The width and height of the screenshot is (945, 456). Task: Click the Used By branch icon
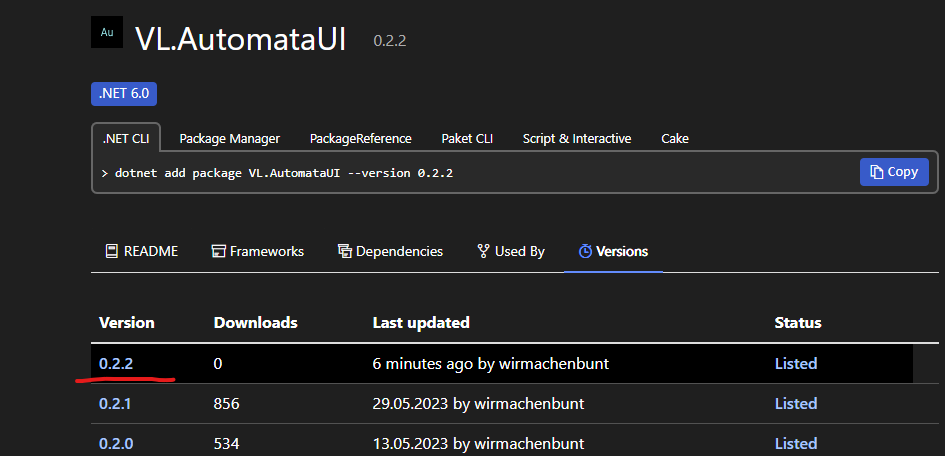coord(483,251)
